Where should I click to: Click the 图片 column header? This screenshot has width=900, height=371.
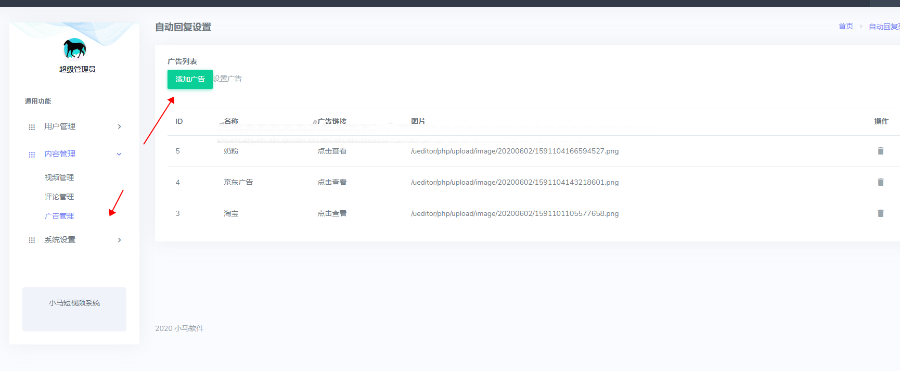click(x=418, y=121)
